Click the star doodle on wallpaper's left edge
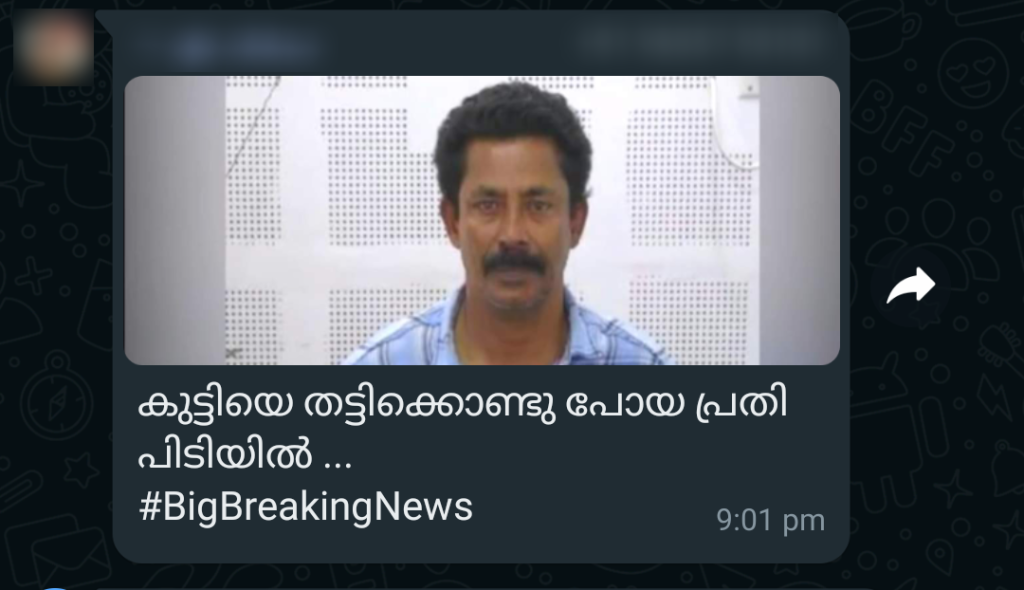The width and height of the screenshot is (1024, 590). point(21,183)
